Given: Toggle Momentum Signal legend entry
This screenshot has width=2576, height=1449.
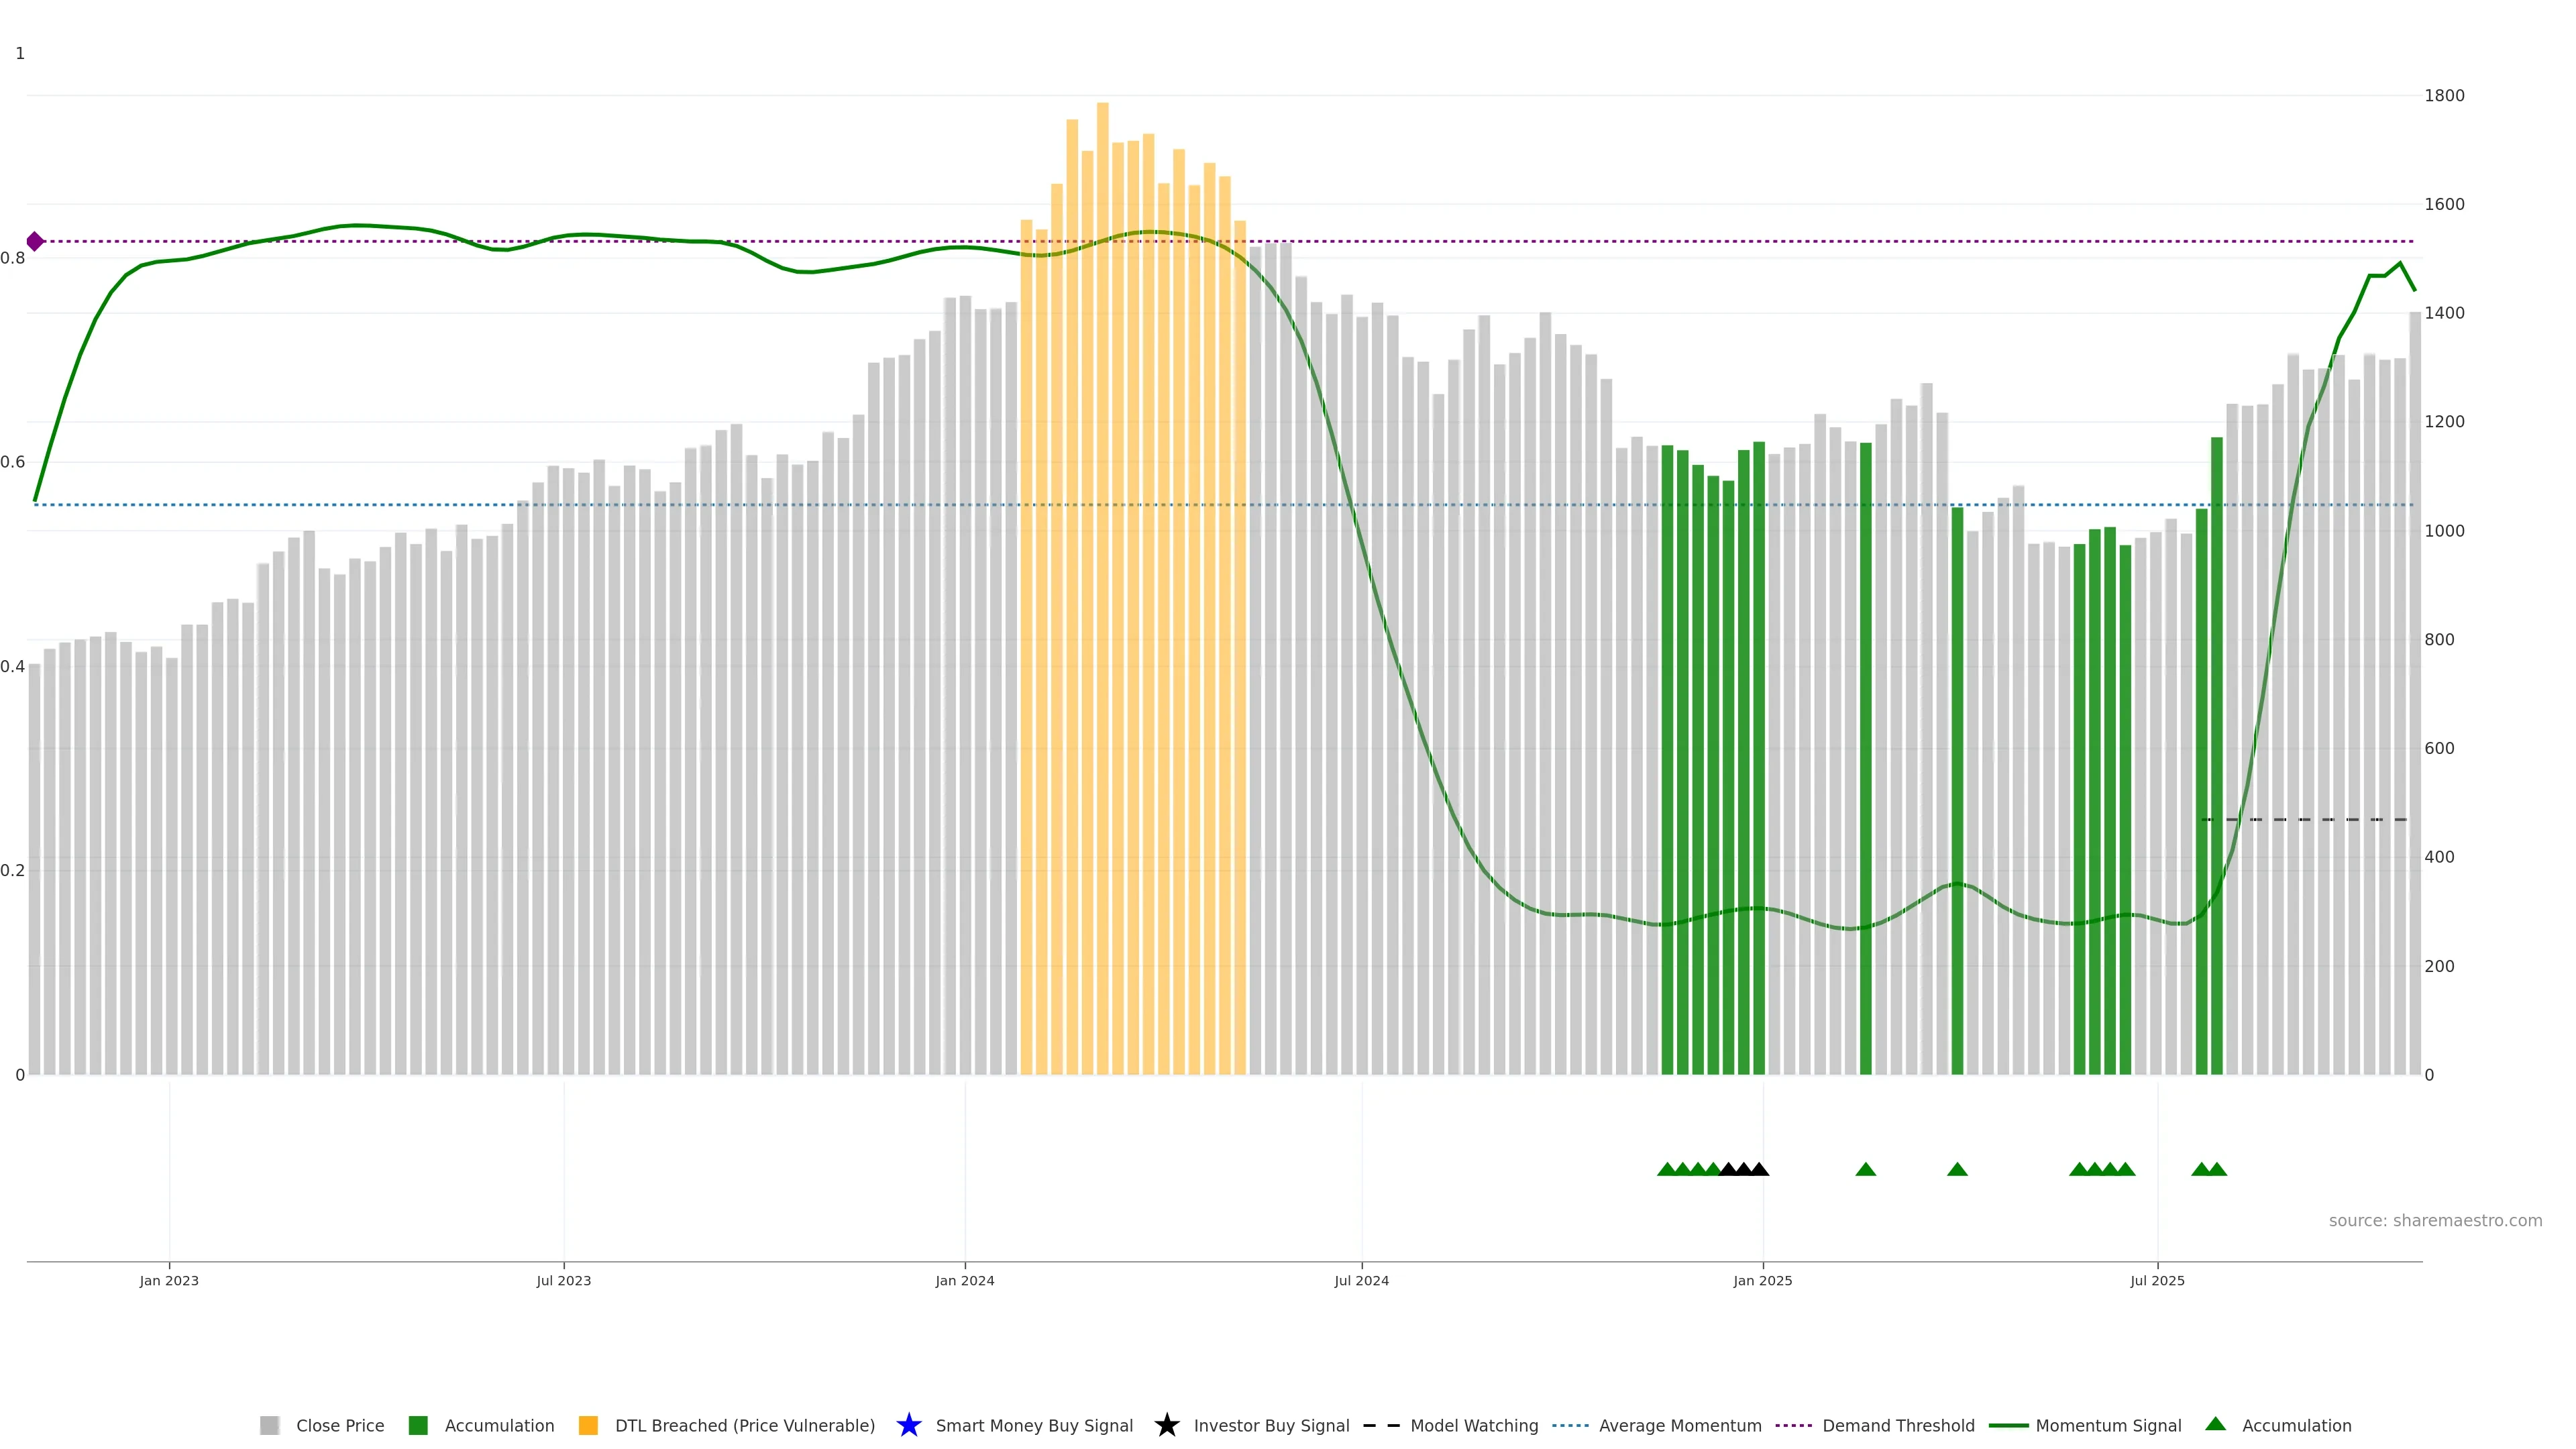Looking at the screenshot, I should (2107, 1425).
